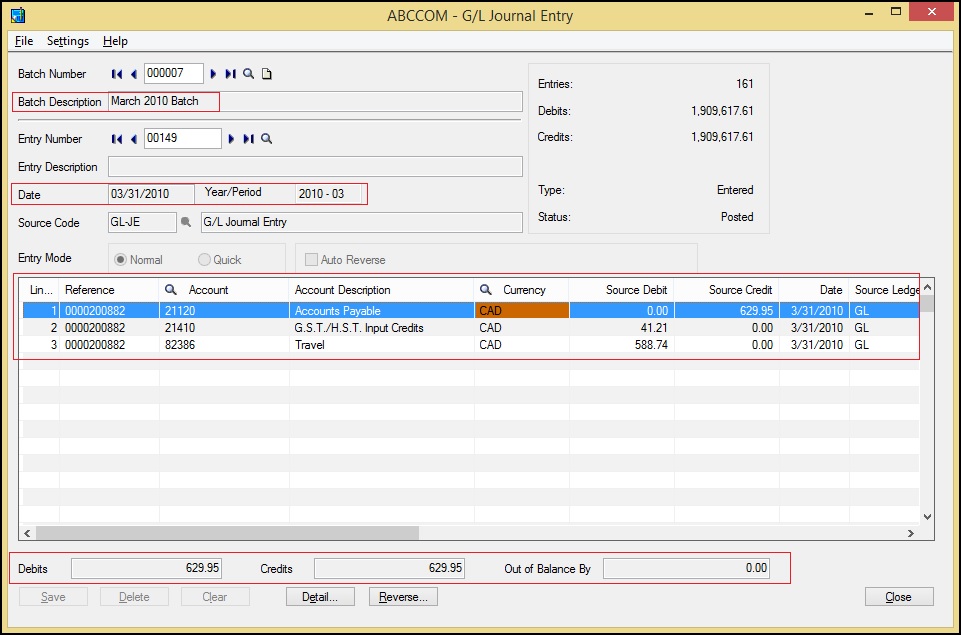This screenshot has width=961, height=635.
Task: Click account number 21120 cell
Action: tap(224, 311)
